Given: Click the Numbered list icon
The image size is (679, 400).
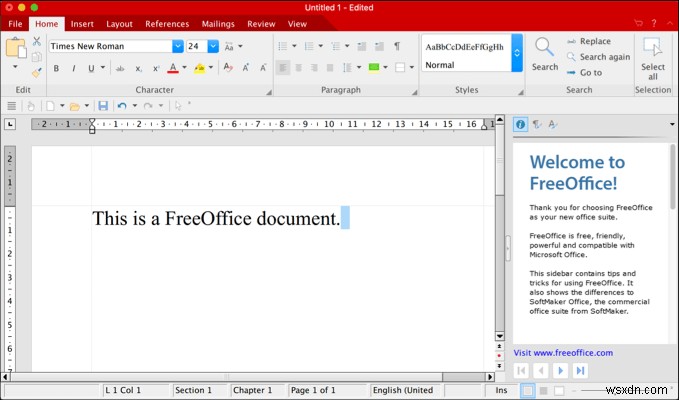Looking at the screenshot, I should coord(309,46).
